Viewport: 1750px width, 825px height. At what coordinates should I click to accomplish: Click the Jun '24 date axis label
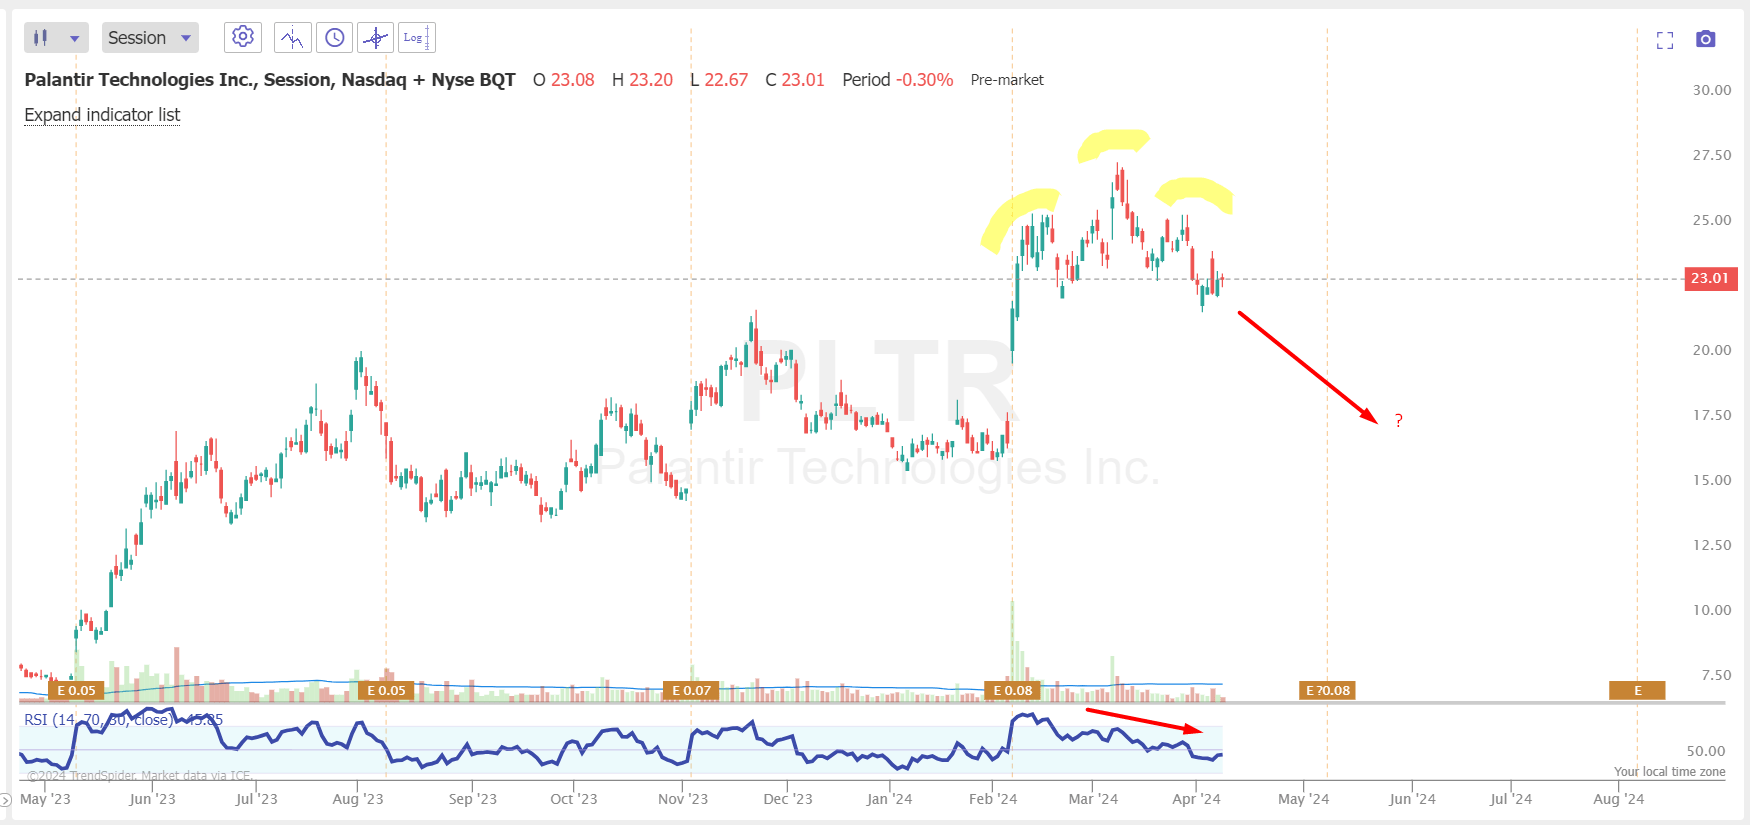pos(1412,799)
